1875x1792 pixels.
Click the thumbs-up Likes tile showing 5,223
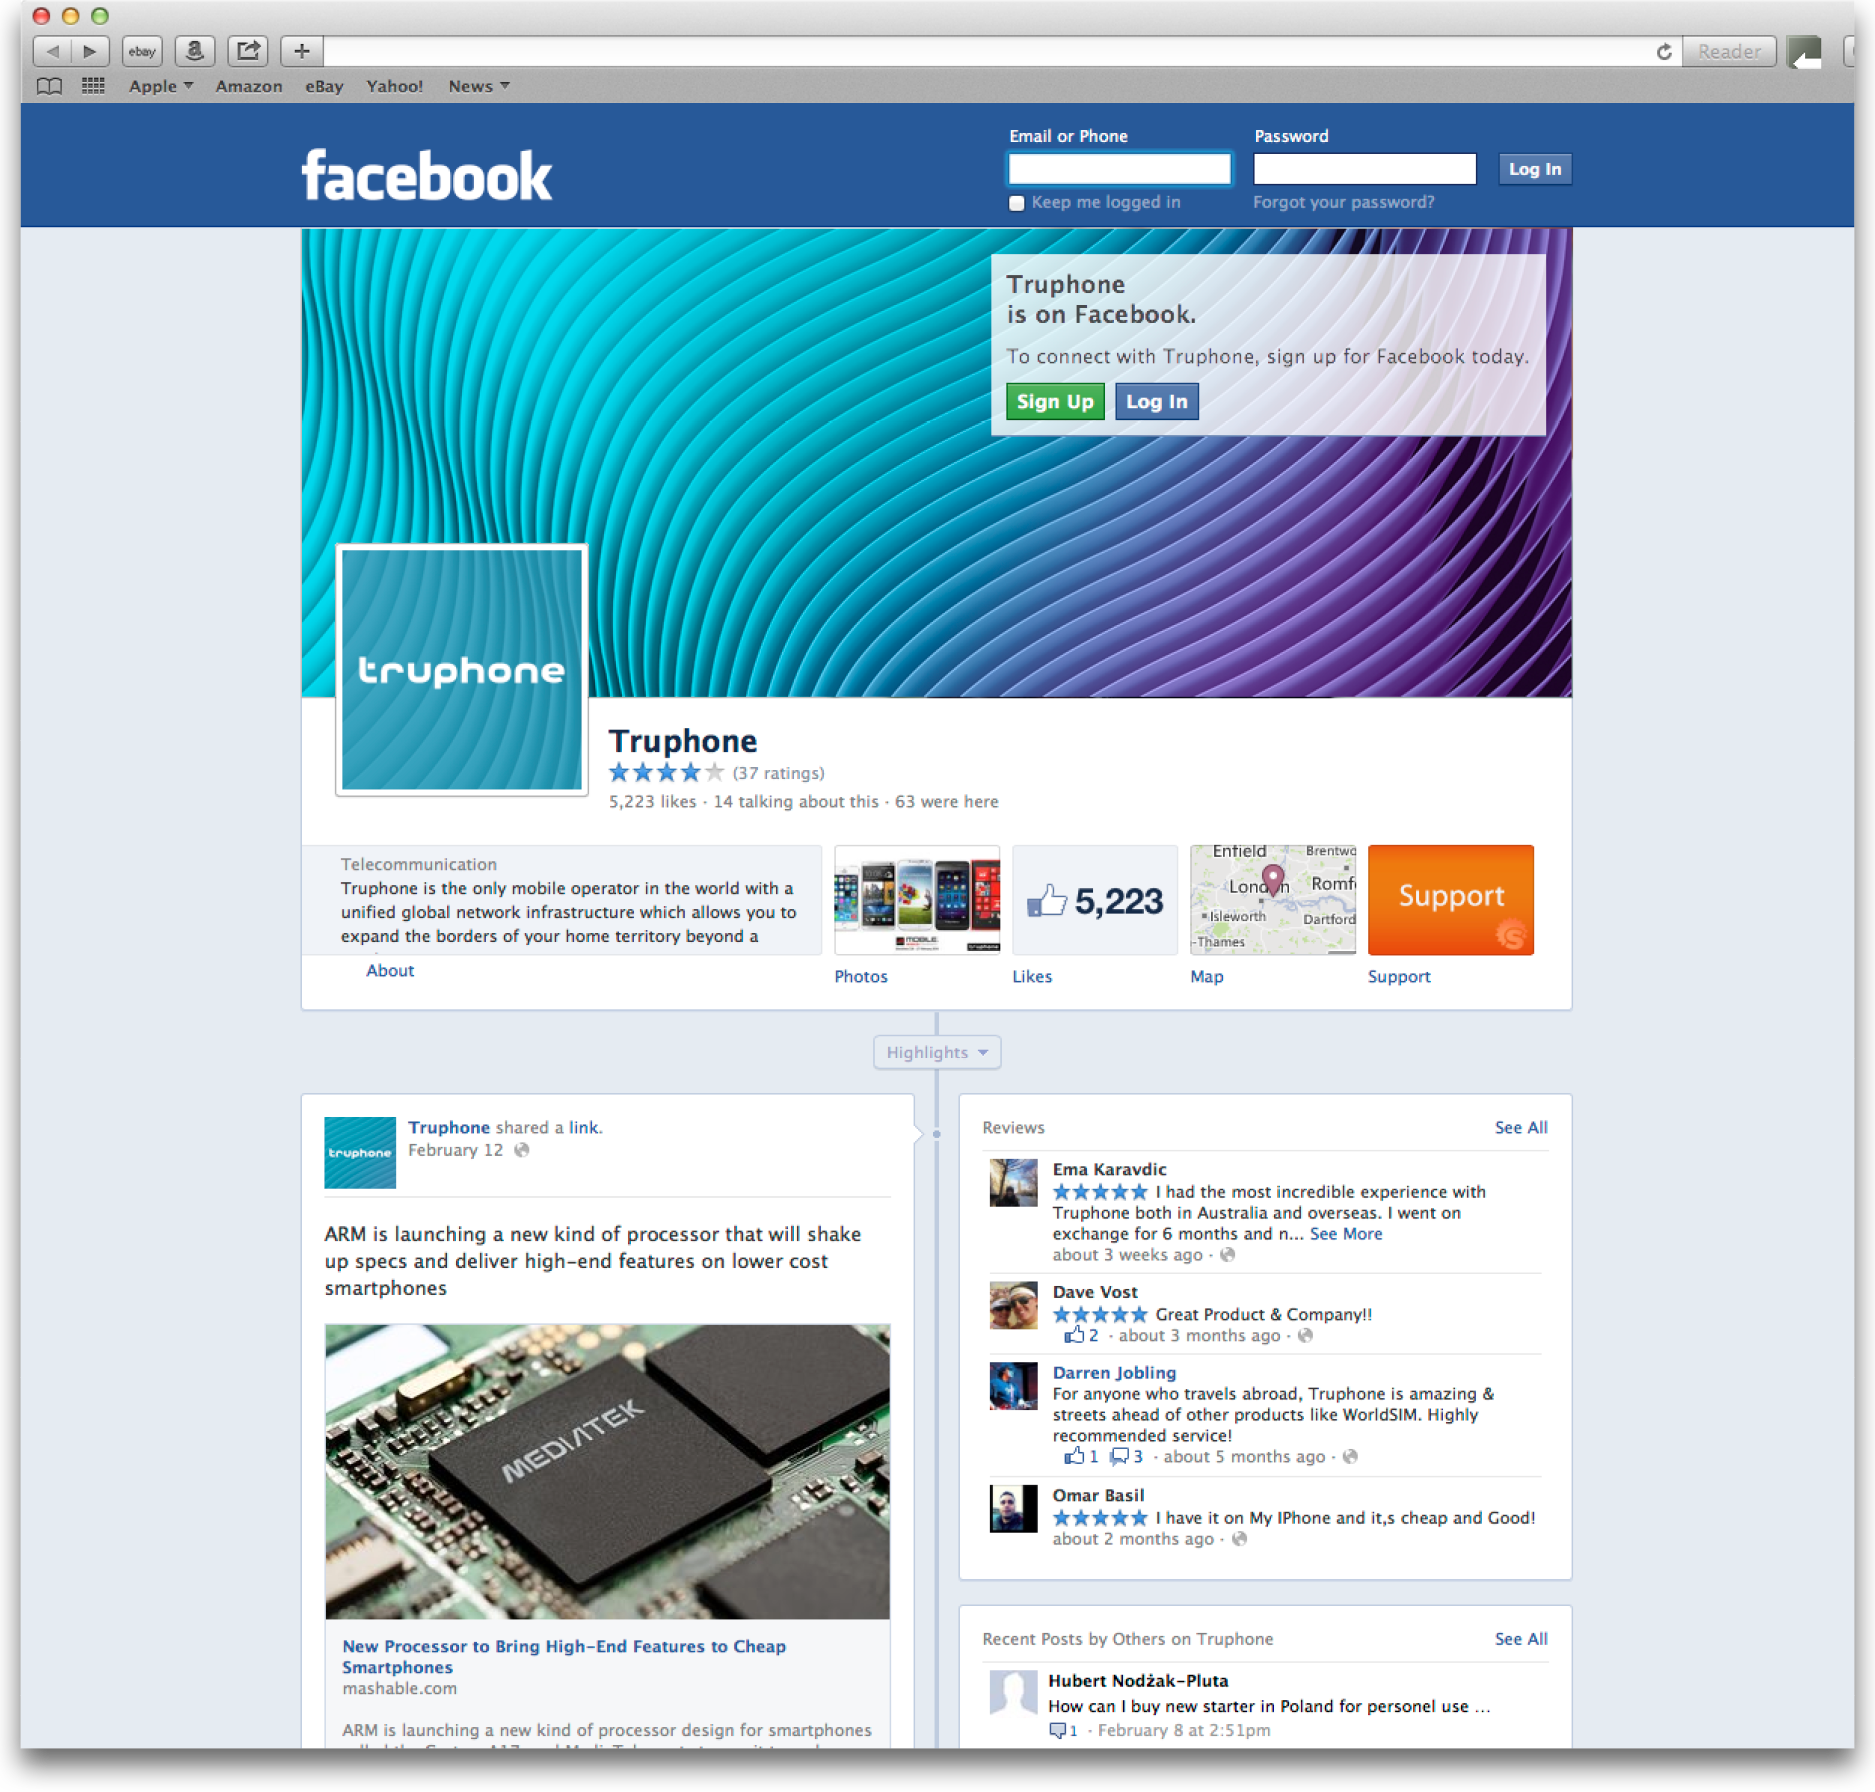[x=1095, y=900]
